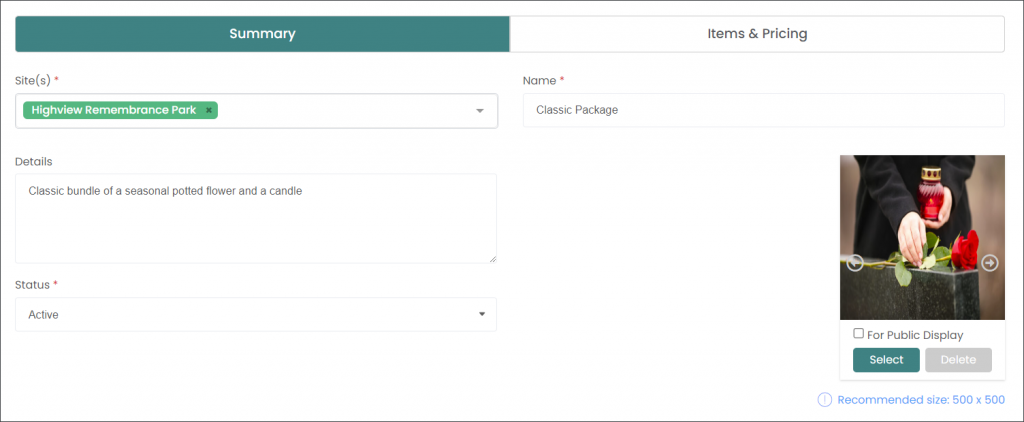
Task: Click the Status field's small arrow icon
Action: [x=482, y=314]
